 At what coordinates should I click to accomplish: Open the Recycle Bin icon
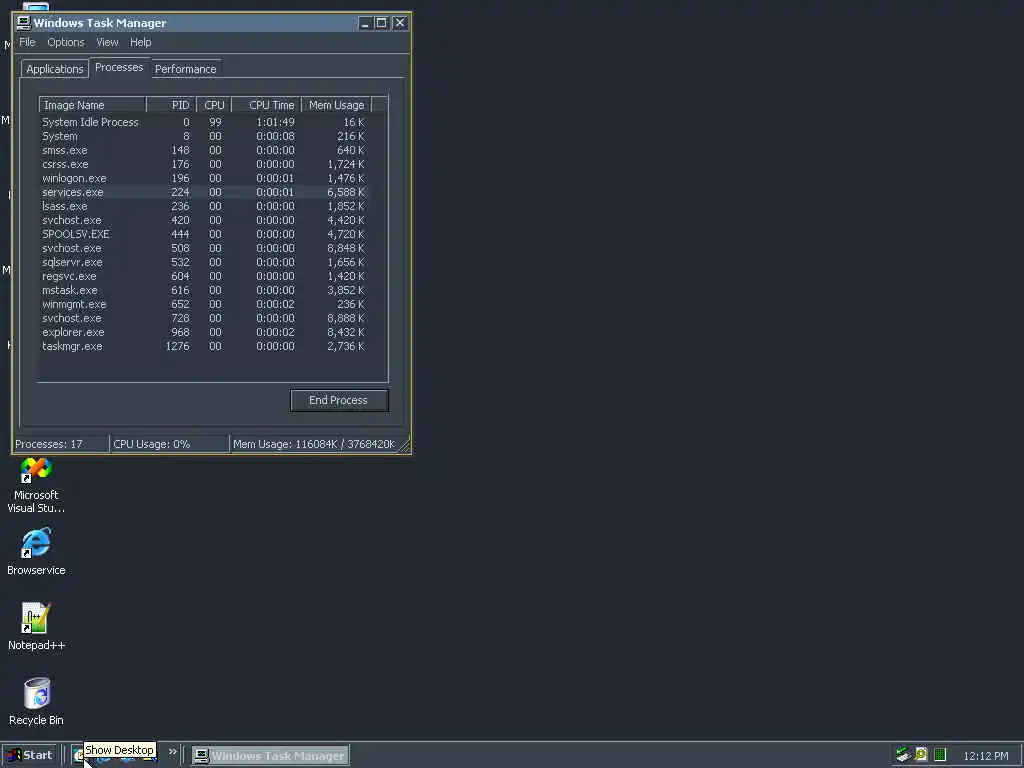36,702
